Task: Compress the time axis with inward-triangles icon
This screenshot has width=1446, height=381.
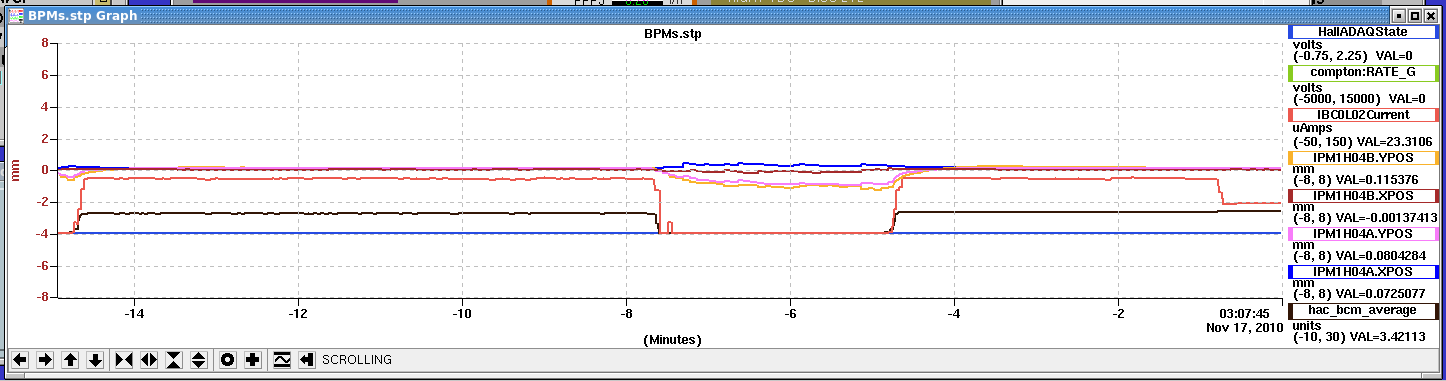Action: [124, 360]
